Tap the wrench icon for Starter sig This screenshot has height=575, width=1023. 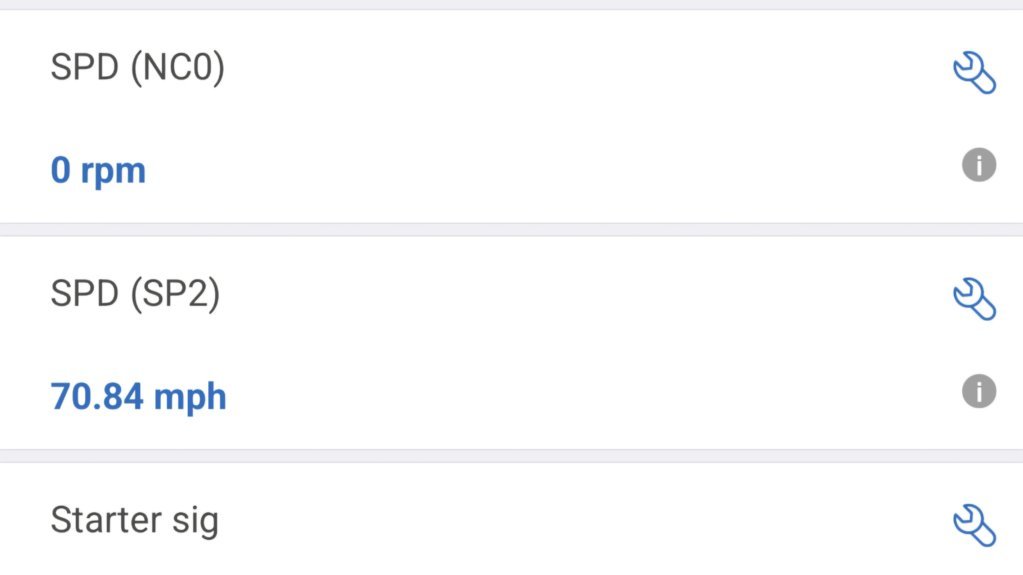[975, 525]
